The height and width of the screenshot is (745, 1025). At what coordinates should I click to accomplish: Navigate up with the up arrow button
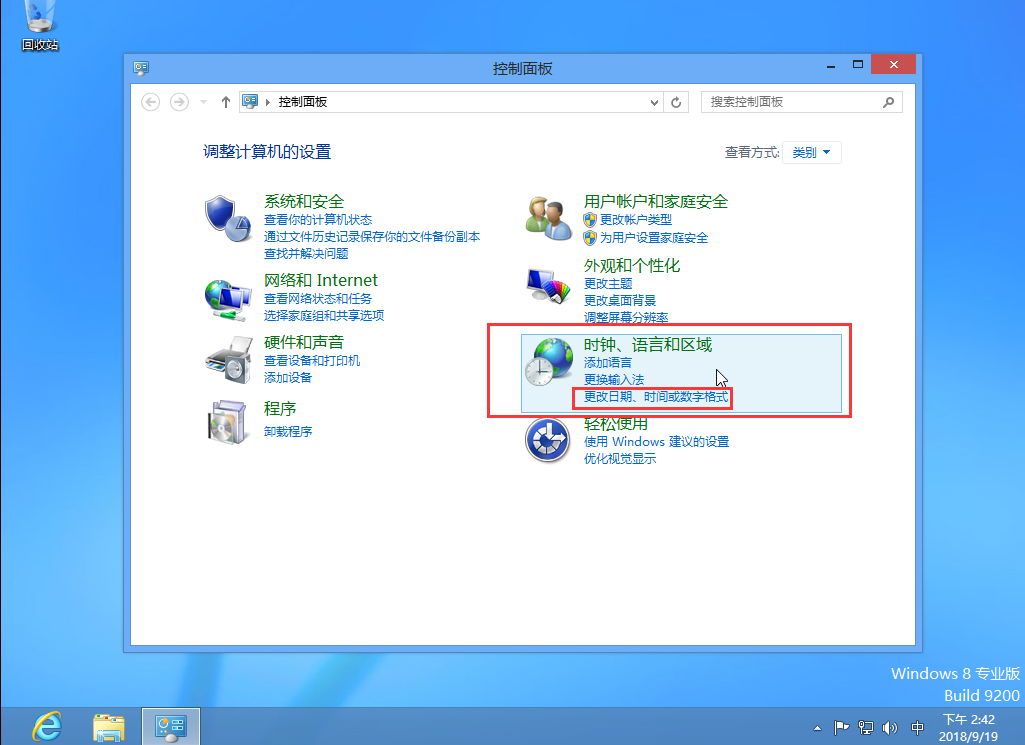click(x=226, y=102)
